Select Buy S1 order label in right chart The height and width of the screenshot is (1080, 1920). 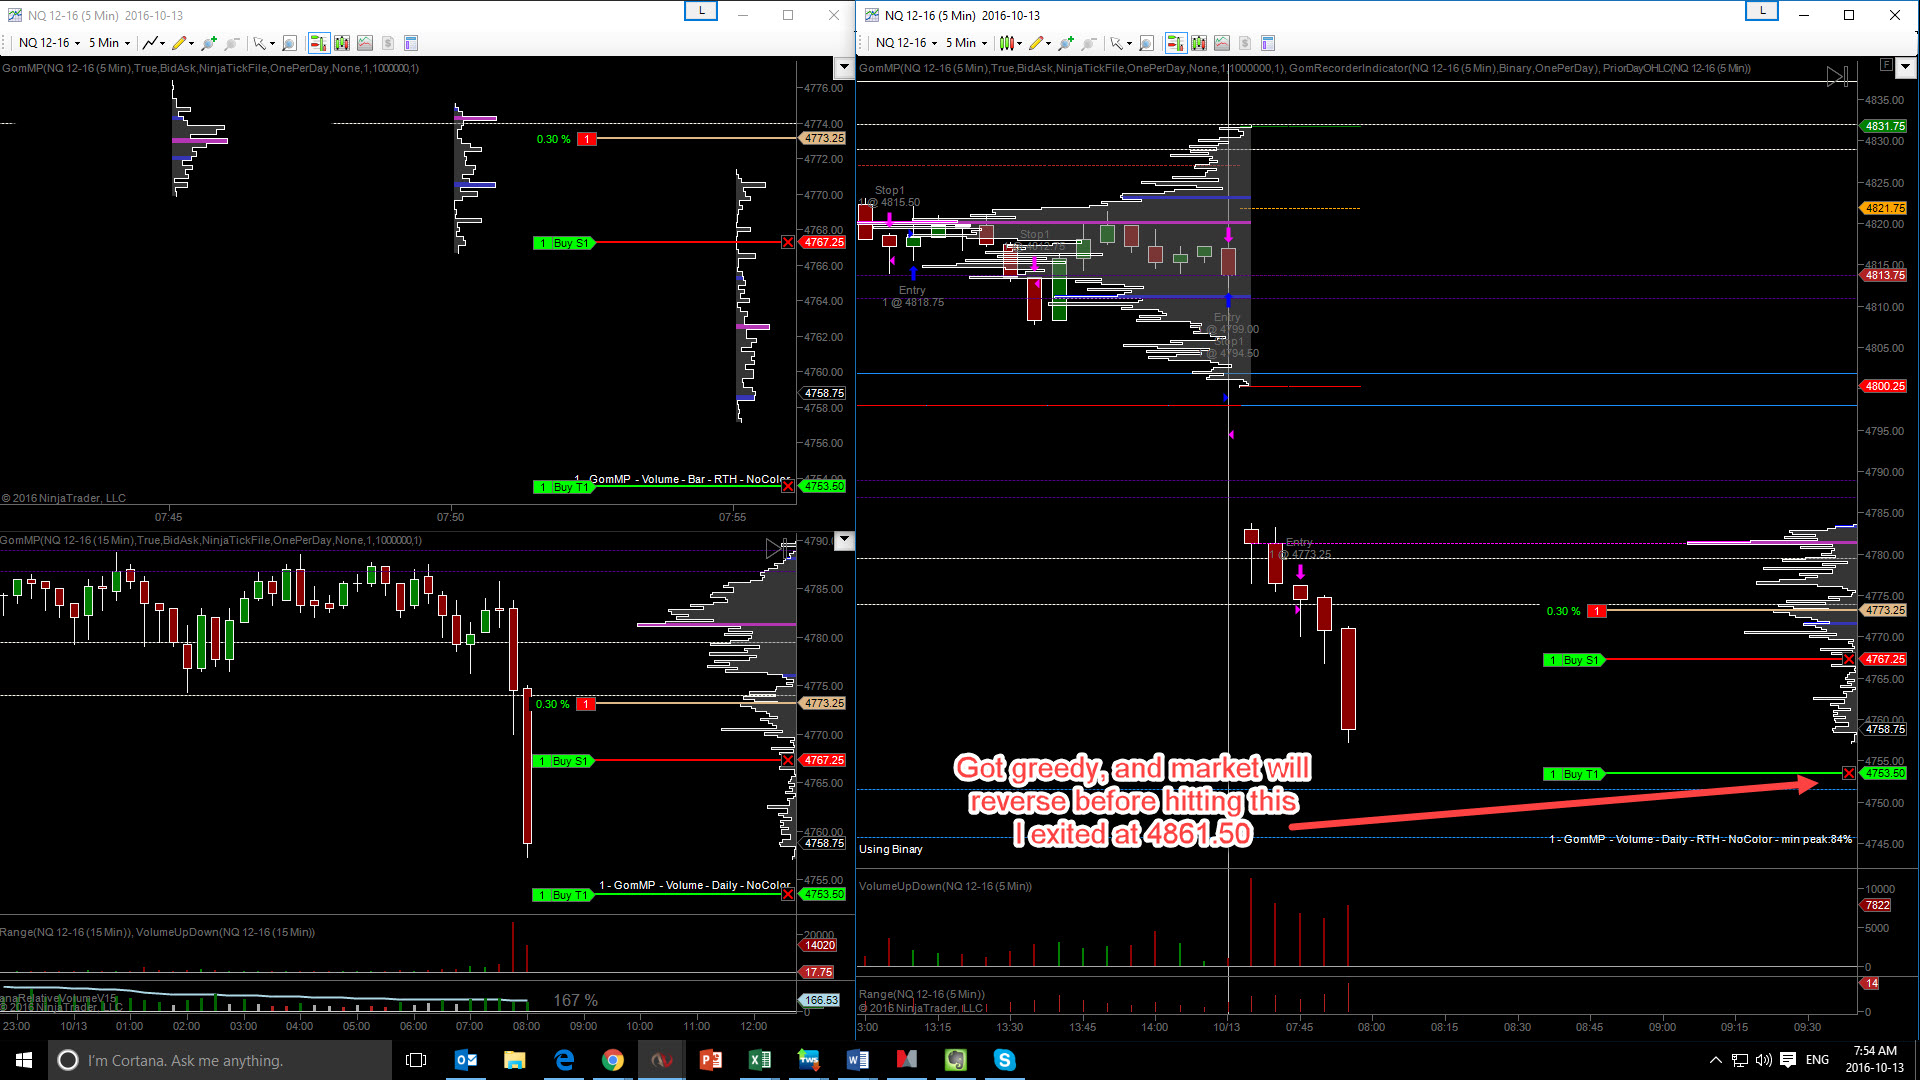[1573, 660]
